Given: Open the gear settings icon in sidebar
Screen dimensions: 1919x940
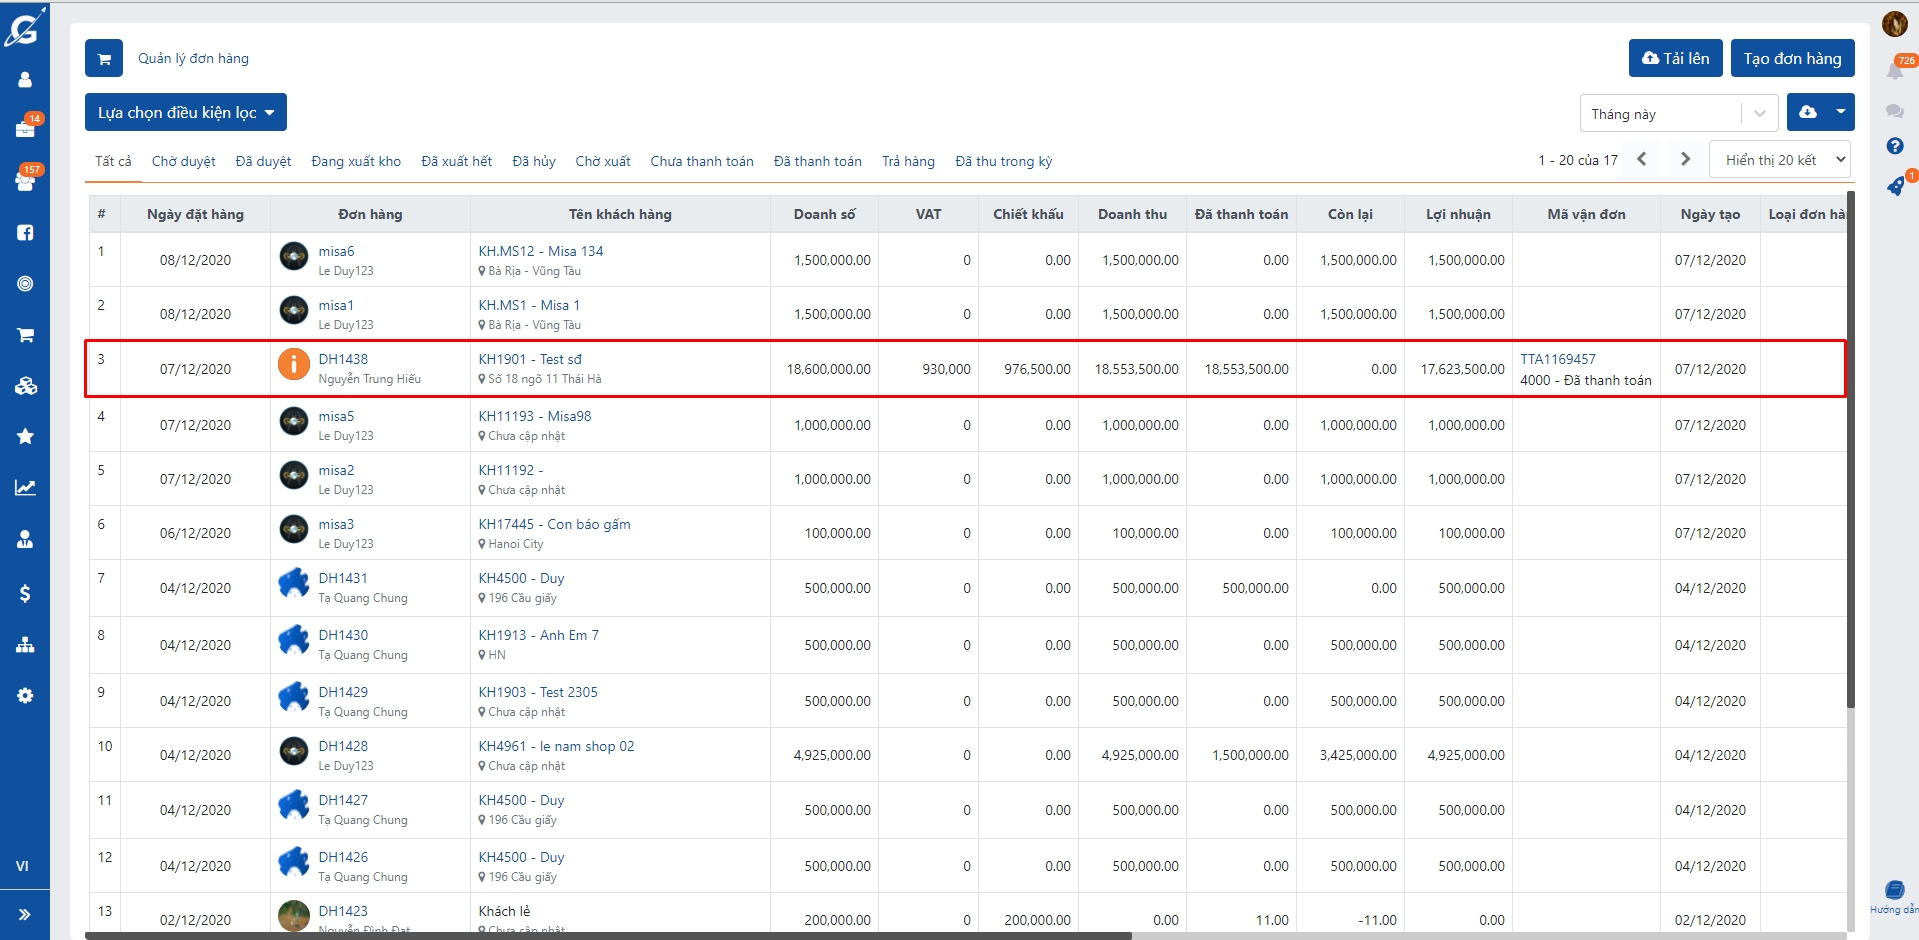Looking at the screenshot, I should (25, 695).
